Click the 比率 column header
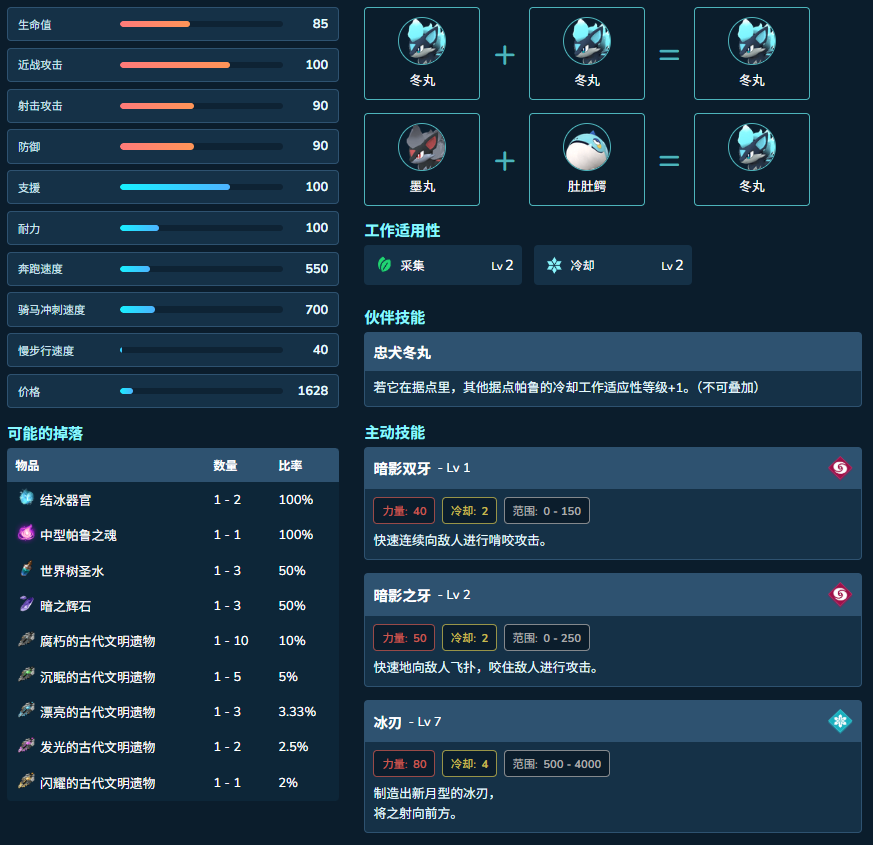The width and height of the screenshot is (873, 845). tap(290, 465)
